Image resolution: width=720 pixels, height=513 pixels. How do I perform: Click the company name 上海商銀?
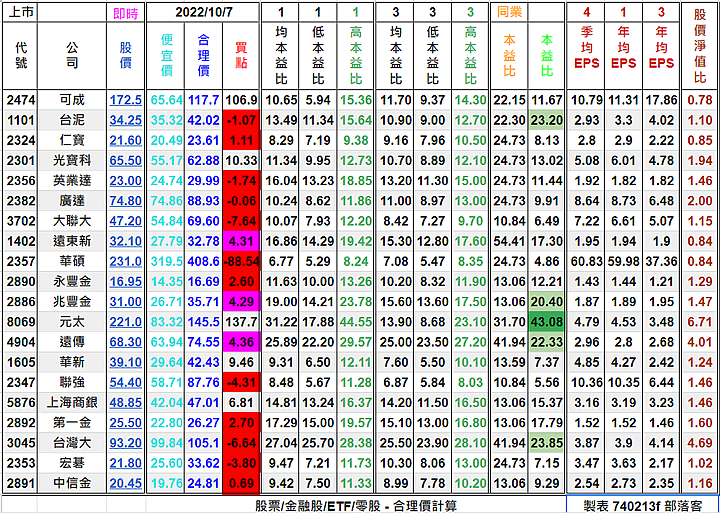click(72, 403)
